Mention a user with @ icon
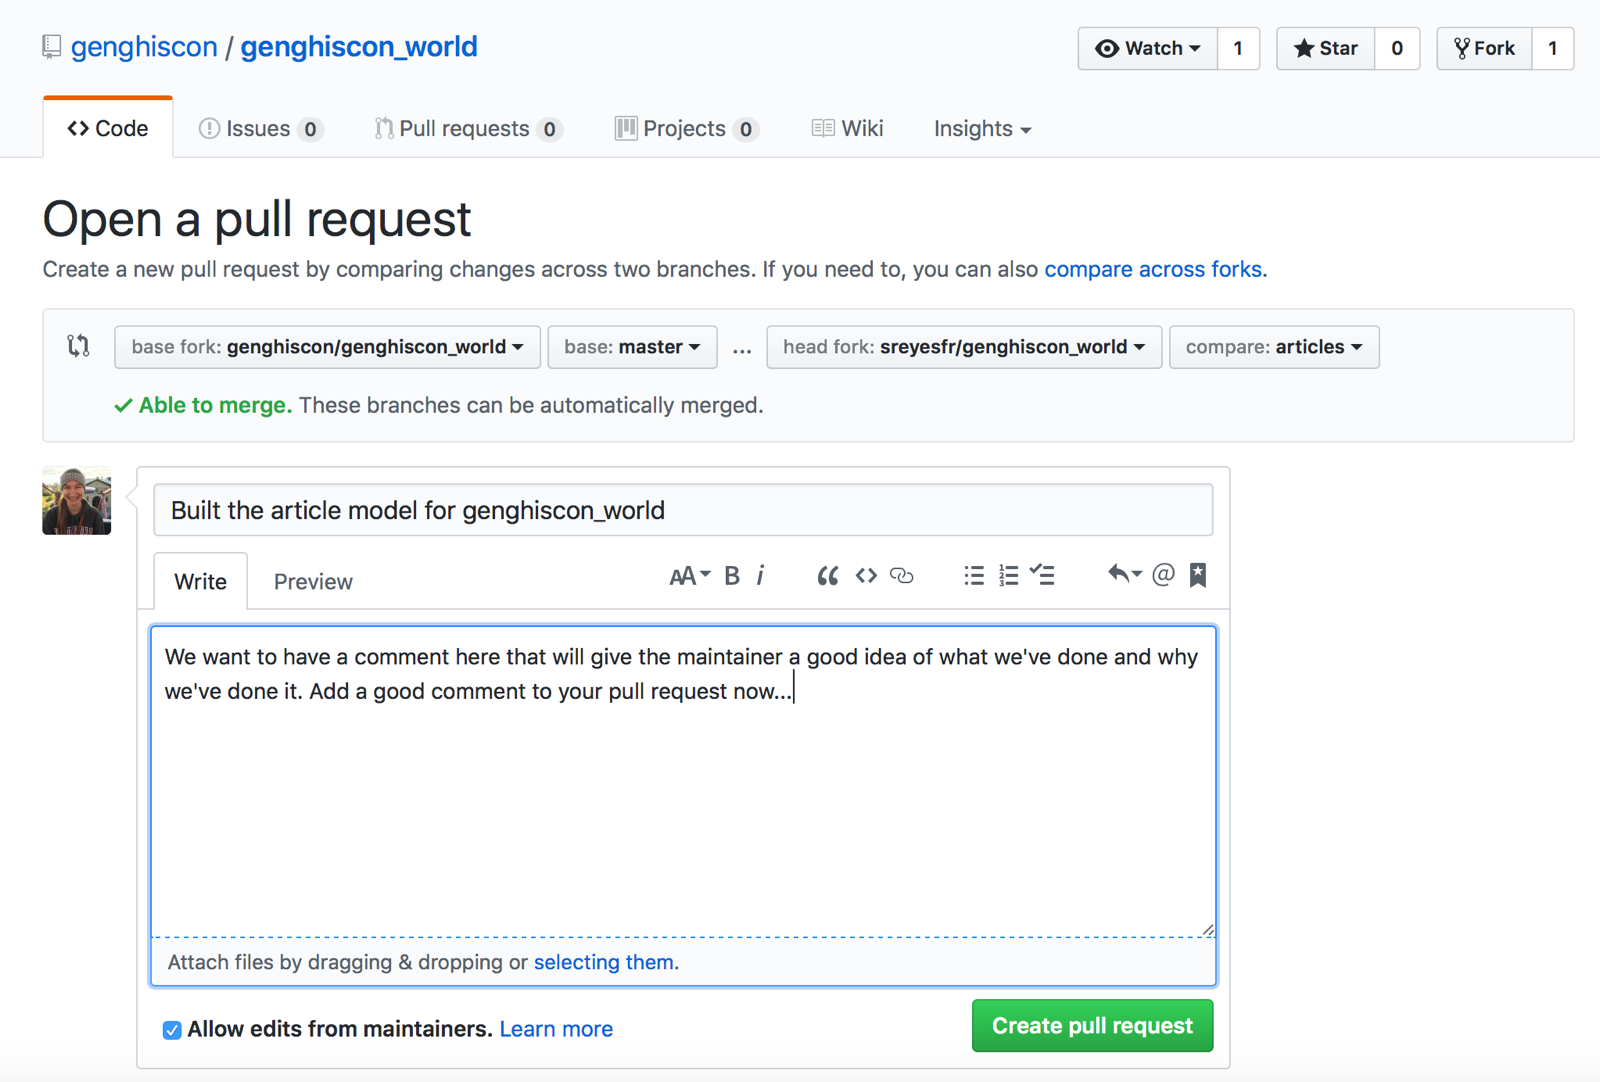Image resolution: width=1600 pixels, height=1082 pixels. (1163, 575)
